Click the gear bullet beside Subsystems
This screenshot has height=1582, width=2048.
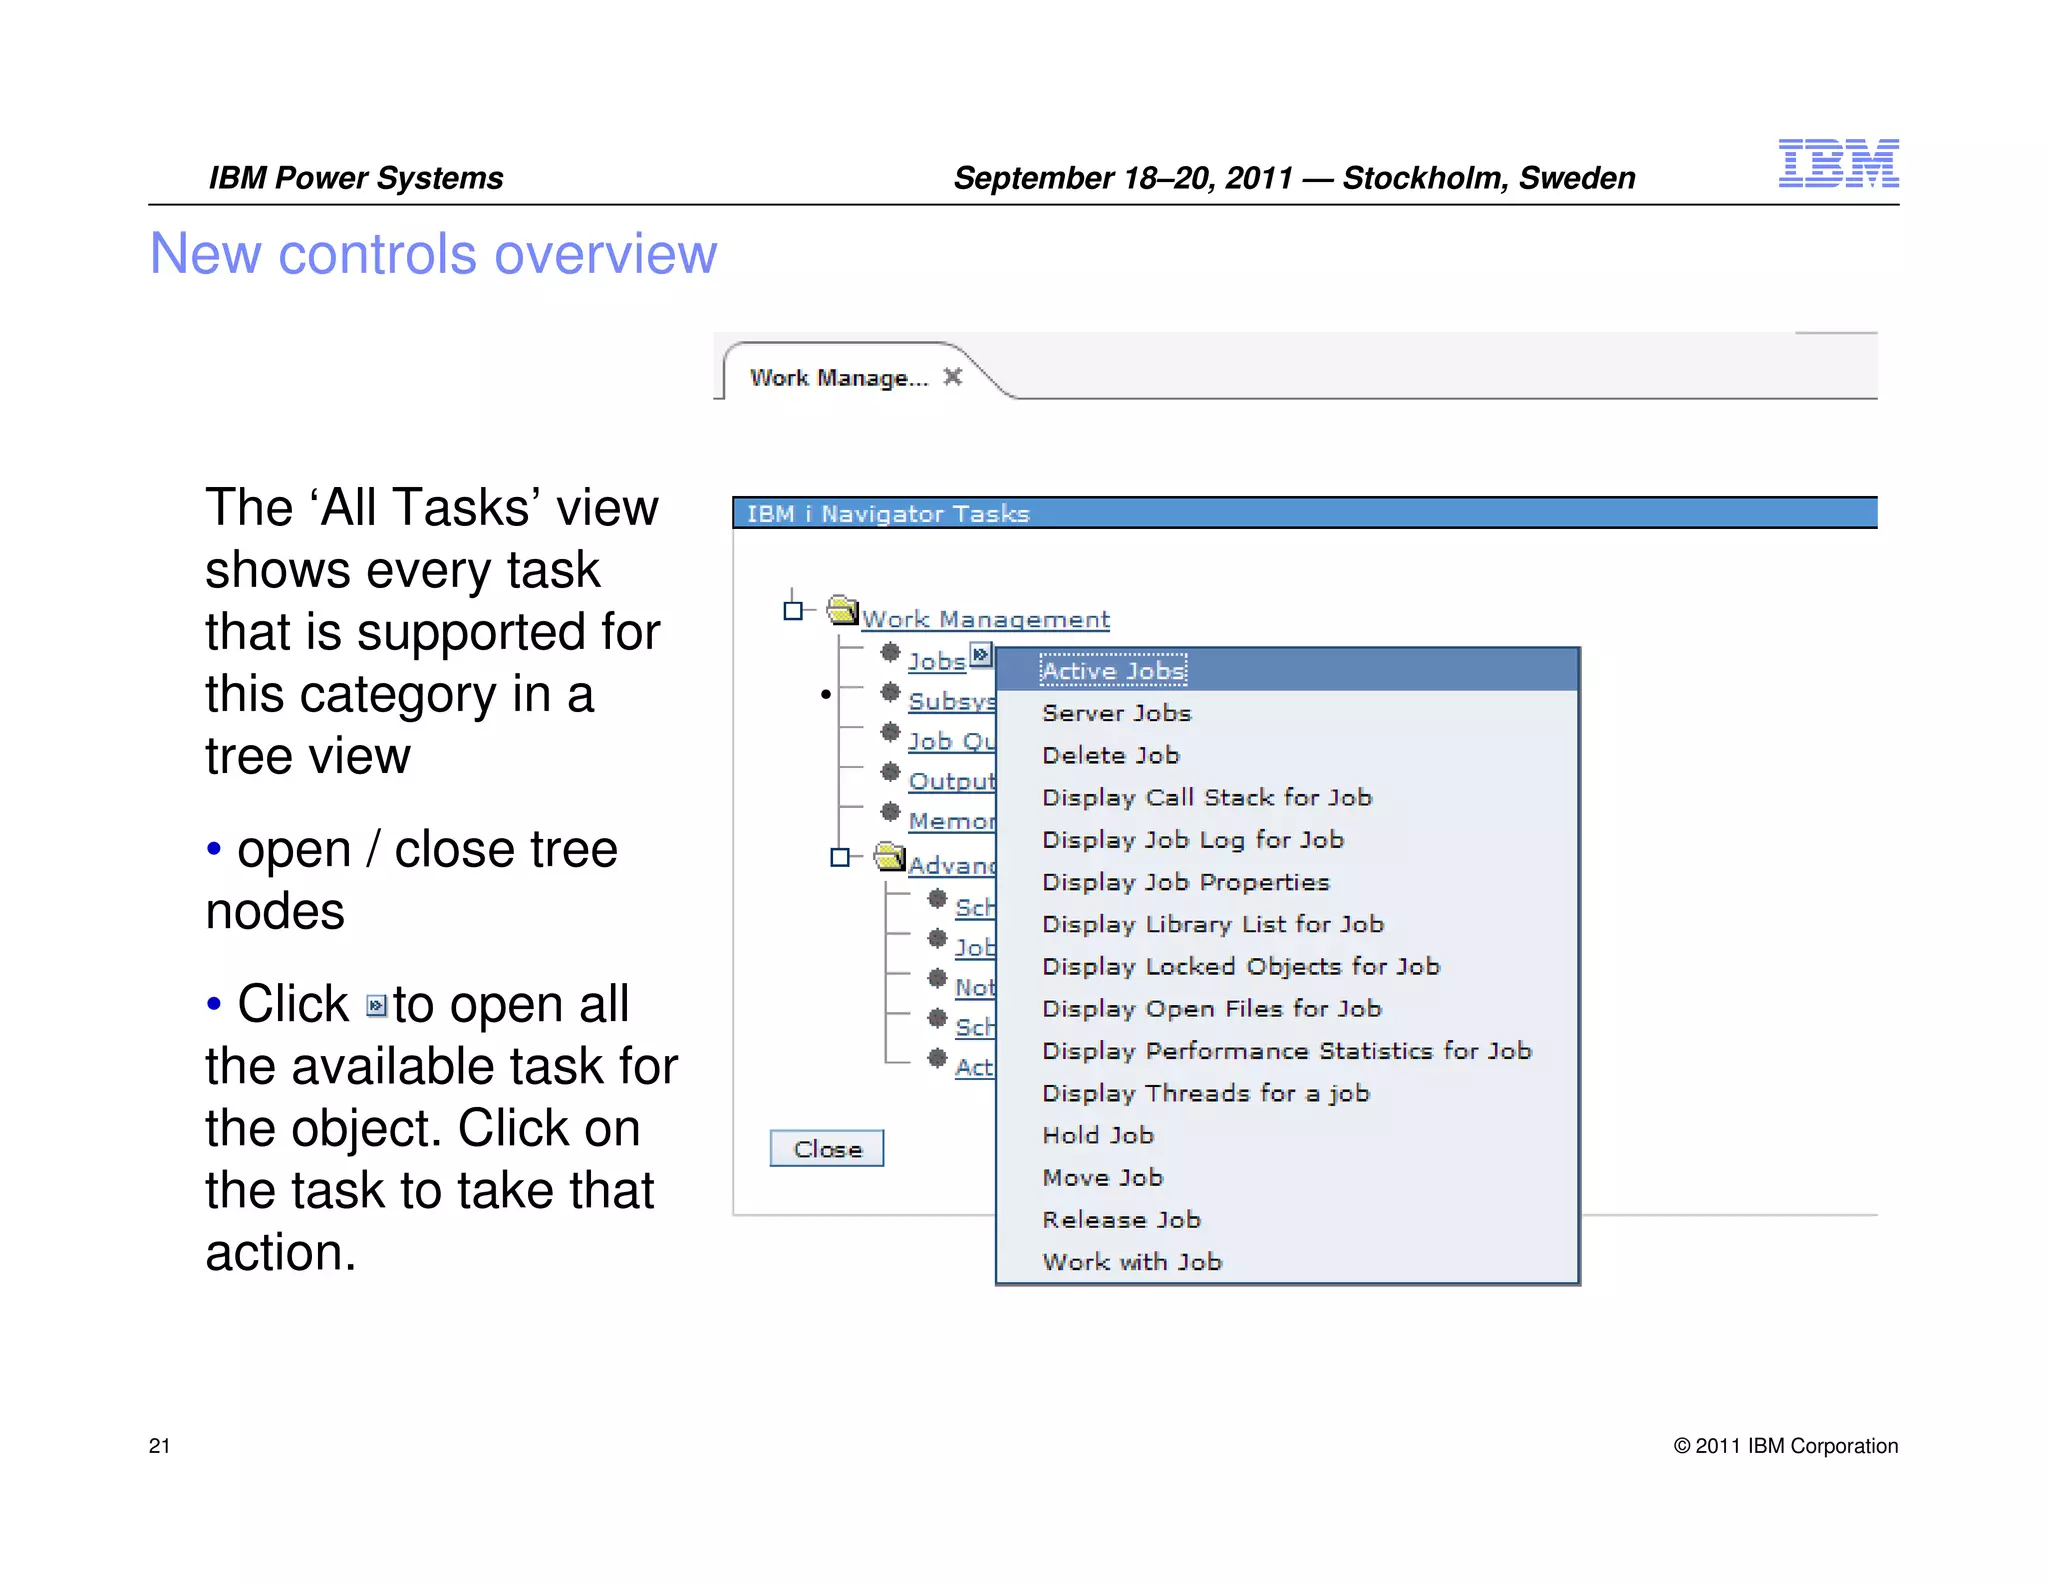pos(890,692)
